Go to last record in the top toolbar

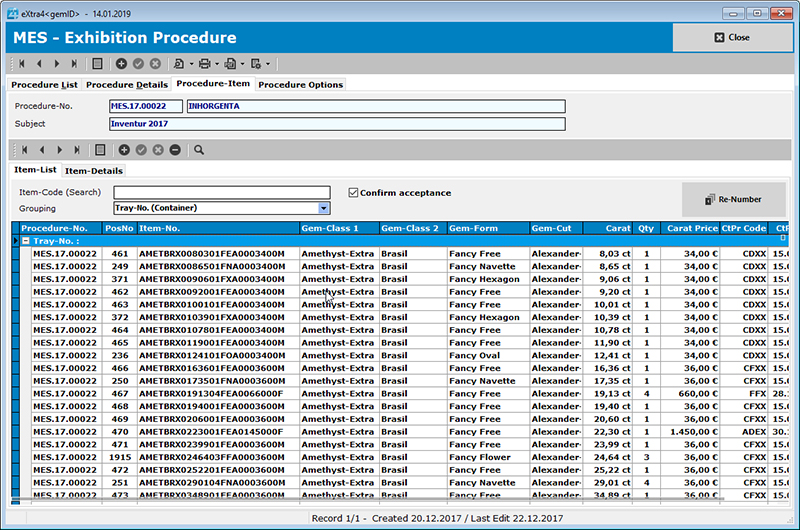pyautogui.click(x=75, y=64)
